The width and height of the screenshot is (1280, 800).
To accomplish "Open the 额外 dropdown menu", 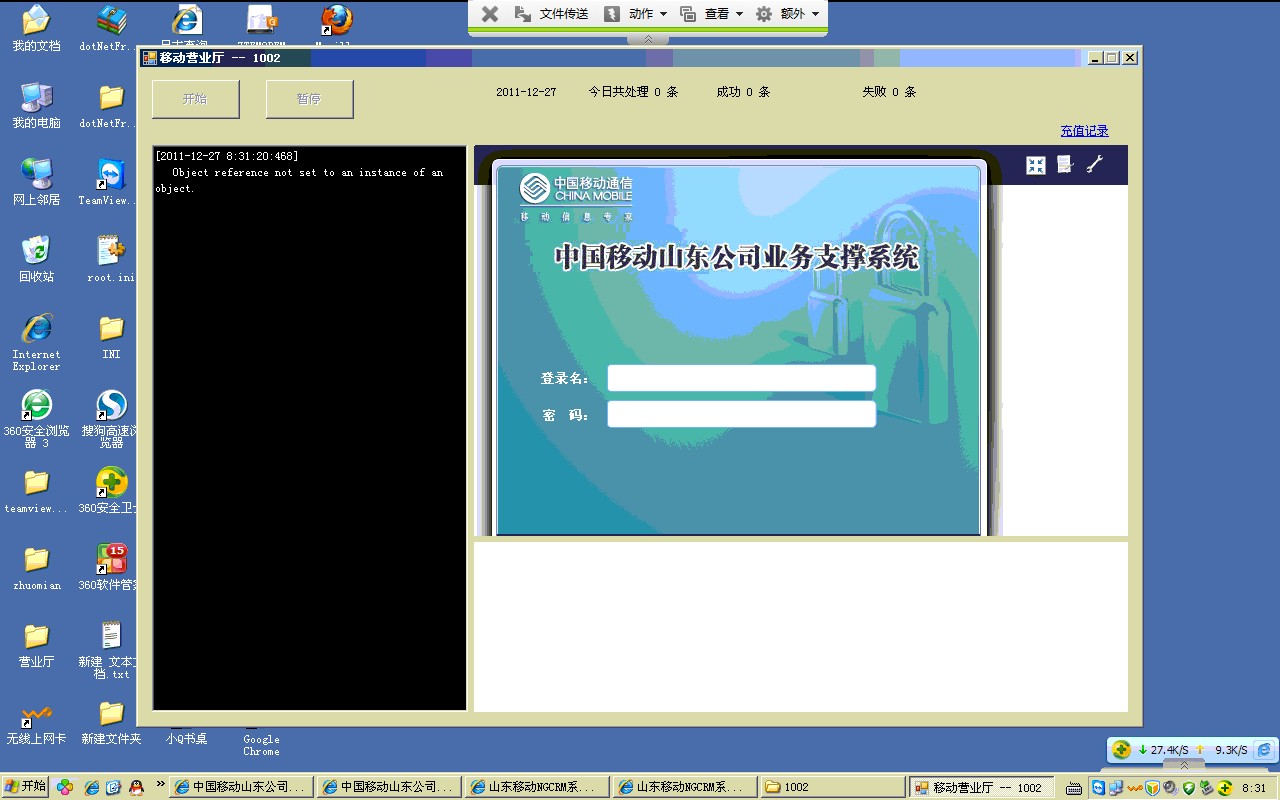I will 788,14.
